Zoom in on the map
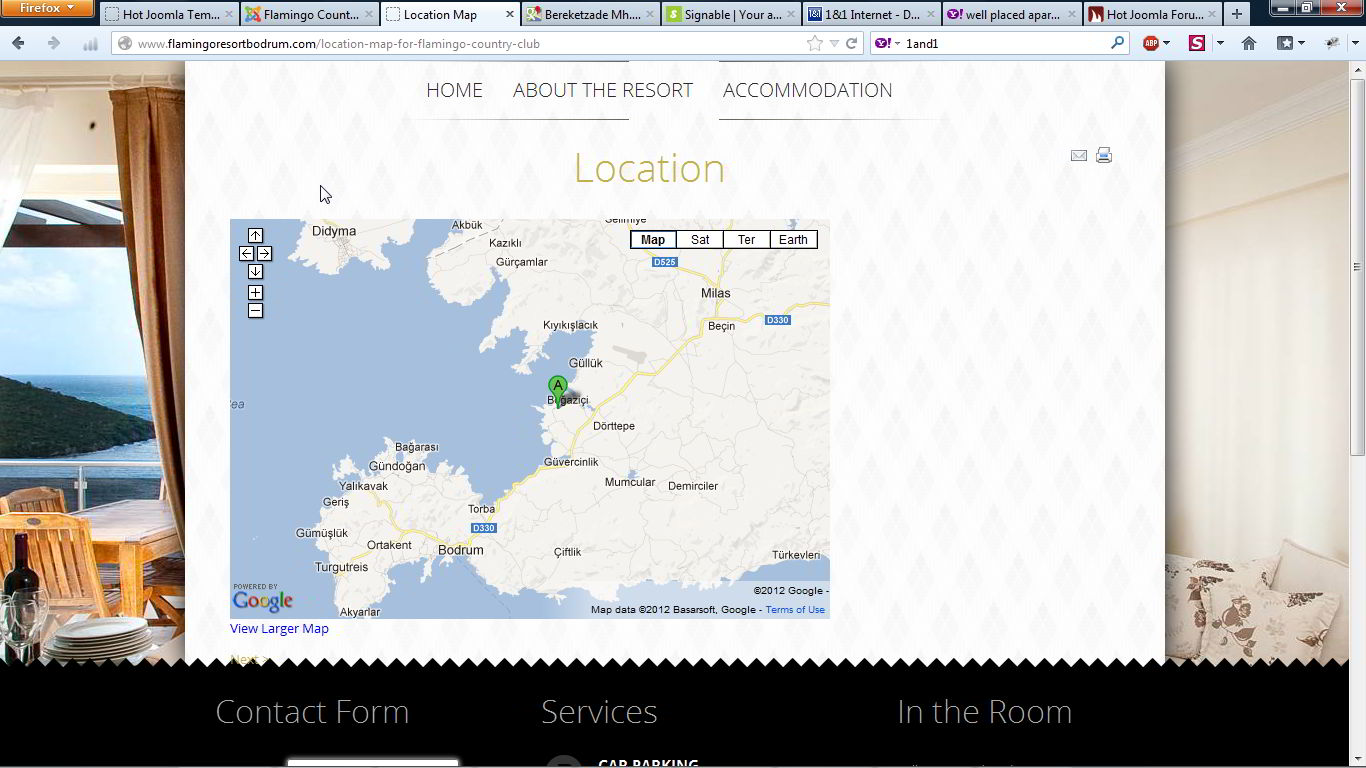The image size is (1366, 768). tap(255, 292)
